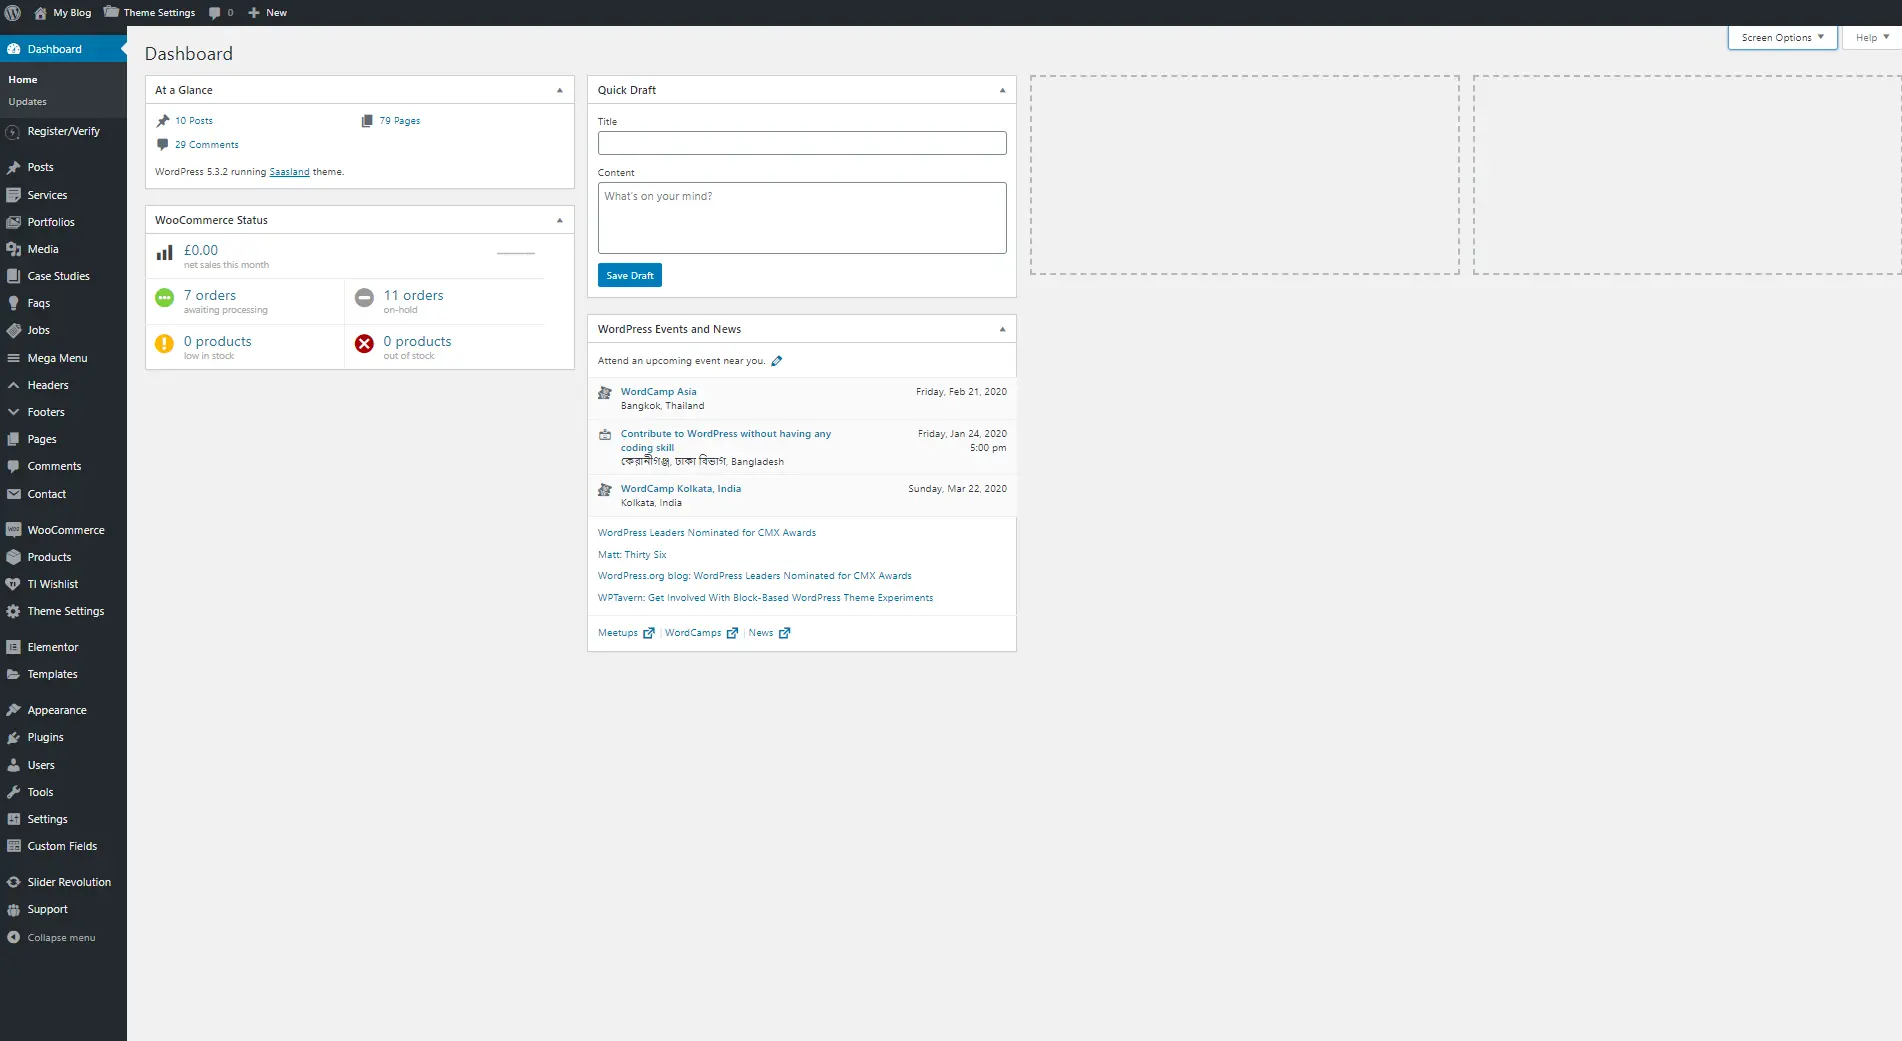Click the Services sidebar icon
The height and width of the screenshot is (1041, 1902).
pos(13,195)
